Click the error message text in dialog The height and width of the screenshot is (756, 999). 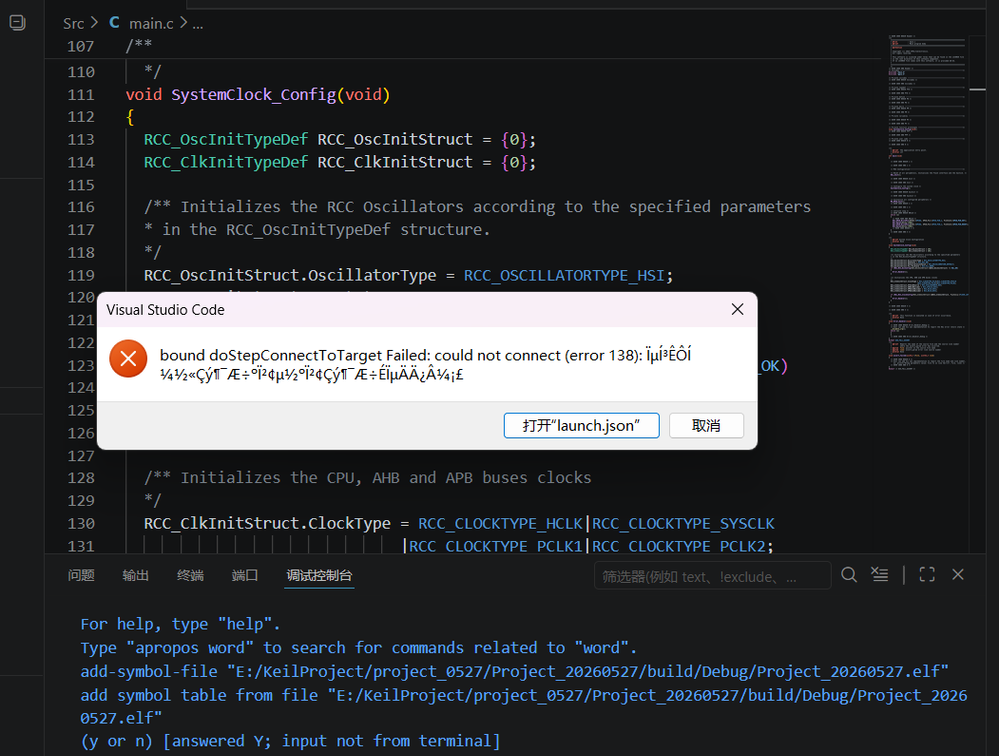point(426,364)
